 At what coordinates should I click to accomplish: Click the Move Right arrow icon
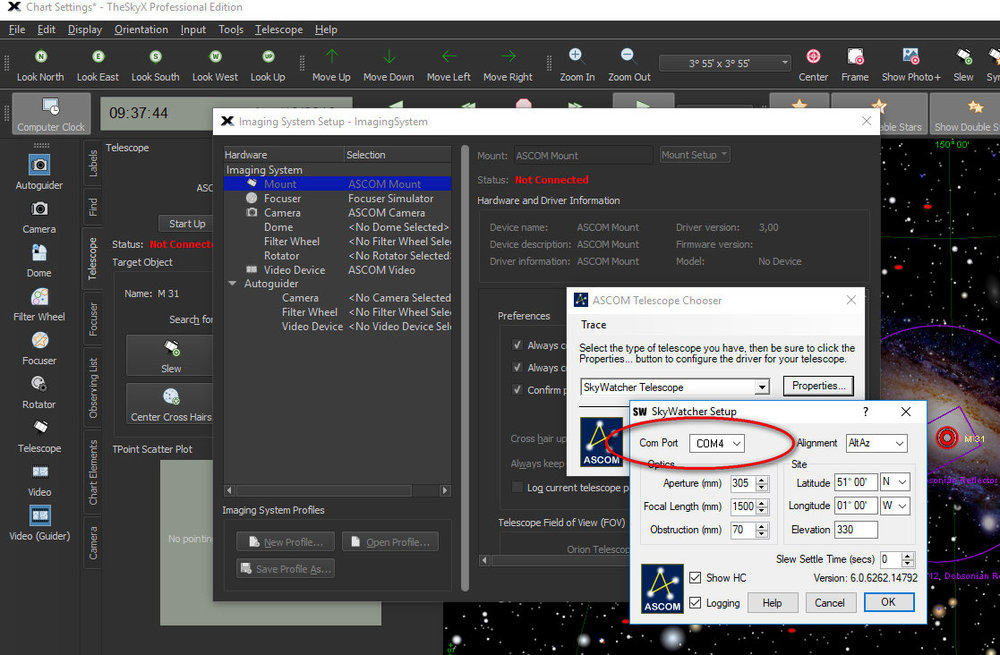pos(508,57)
